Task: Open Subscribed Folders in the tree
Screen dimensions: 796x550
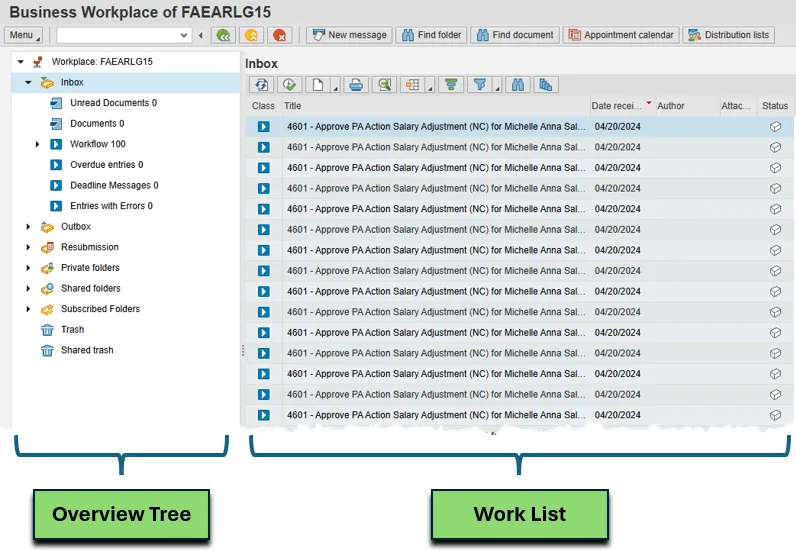Action: (x=101, y=309)
